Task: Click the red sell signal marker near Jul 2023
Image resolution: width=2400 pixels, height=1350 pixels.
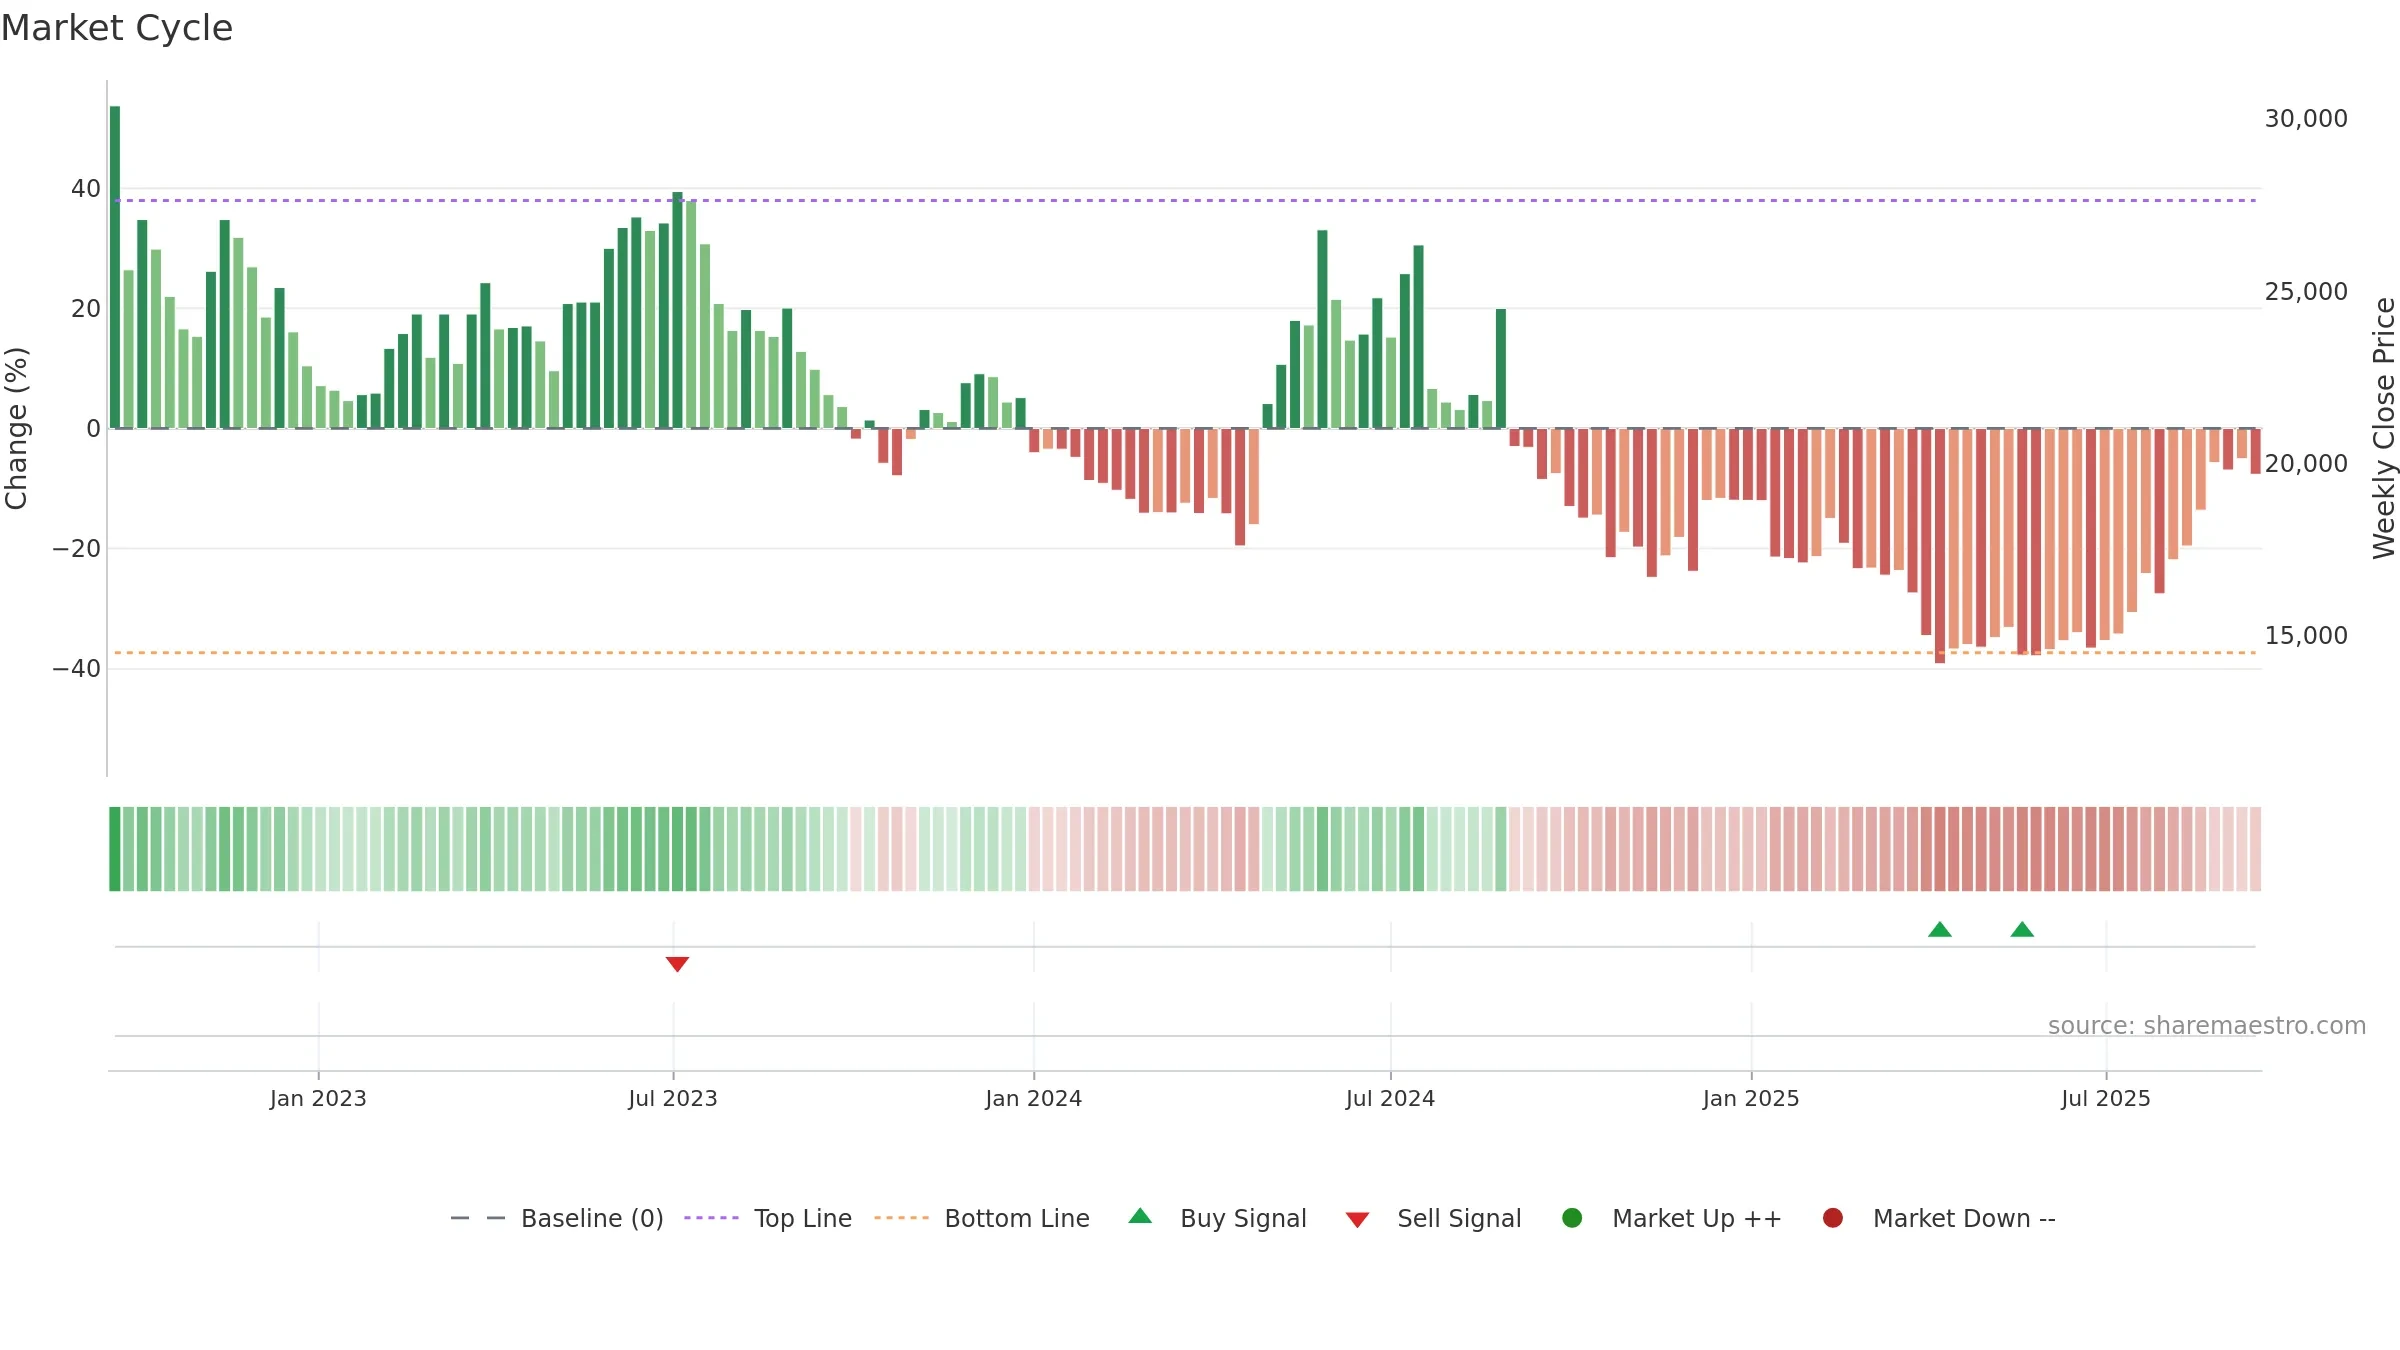Action: 677,964
